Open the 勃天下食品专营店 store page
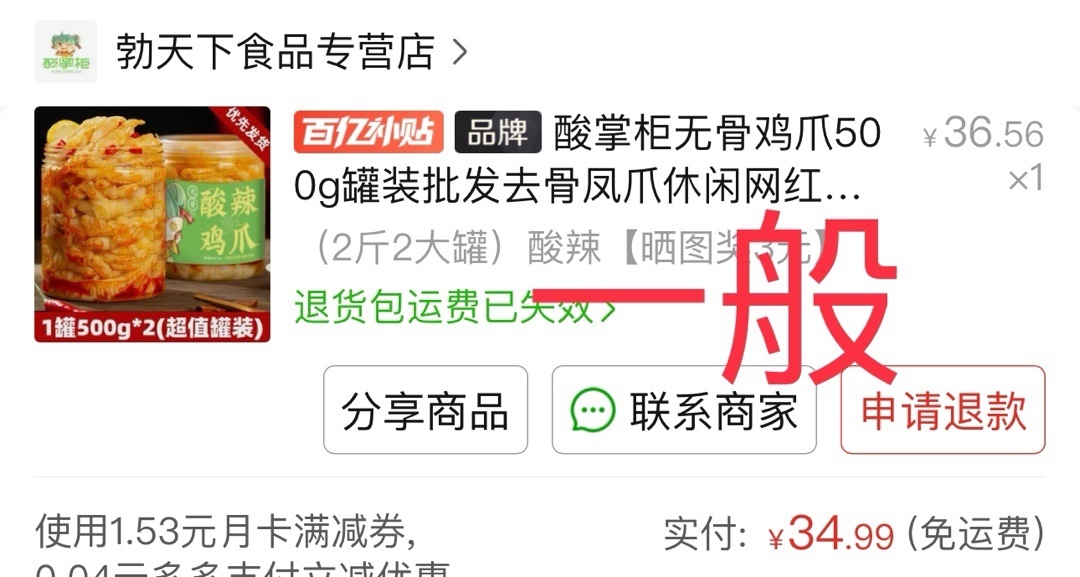 275,52
